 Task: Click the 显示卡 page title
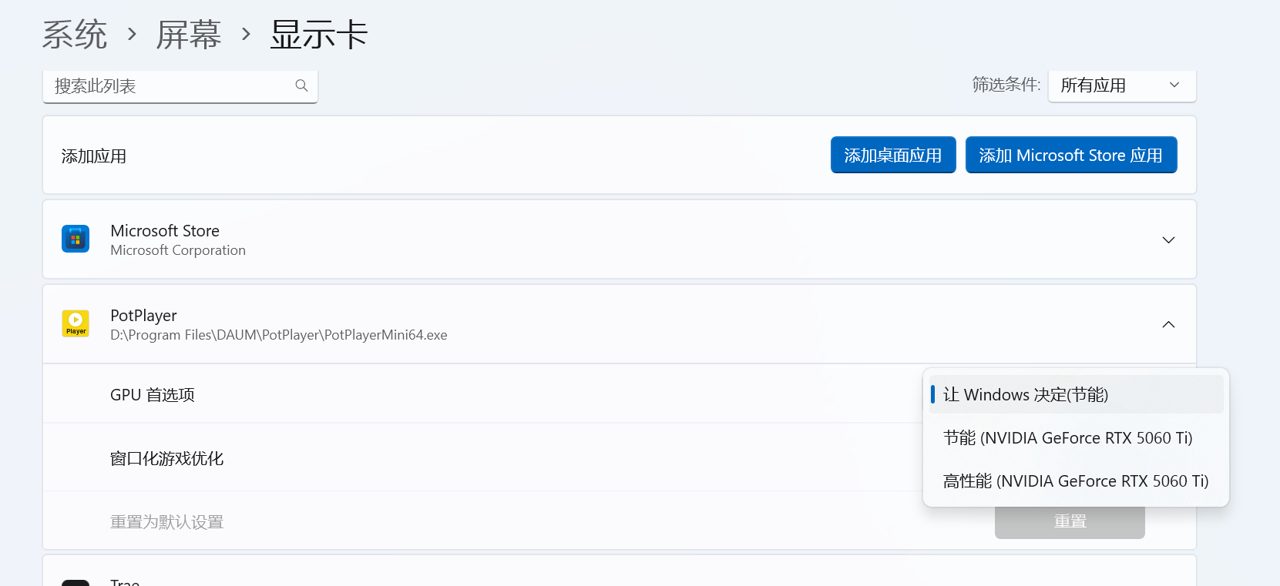(x=319, y=35)
